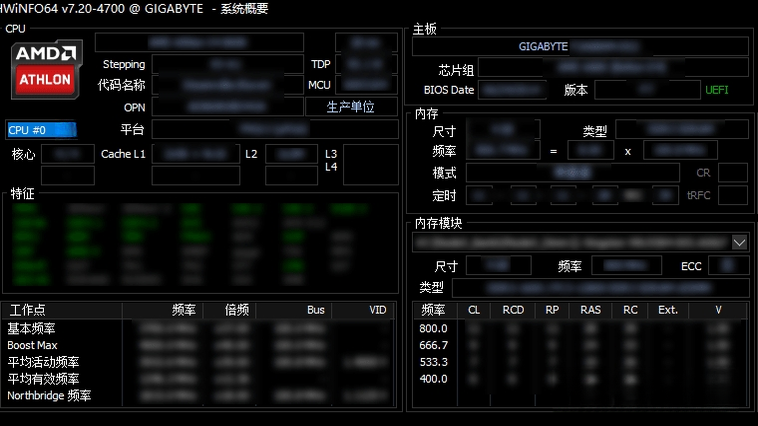
Task: Click the V column header in memory table
Action: click(718, 310)
